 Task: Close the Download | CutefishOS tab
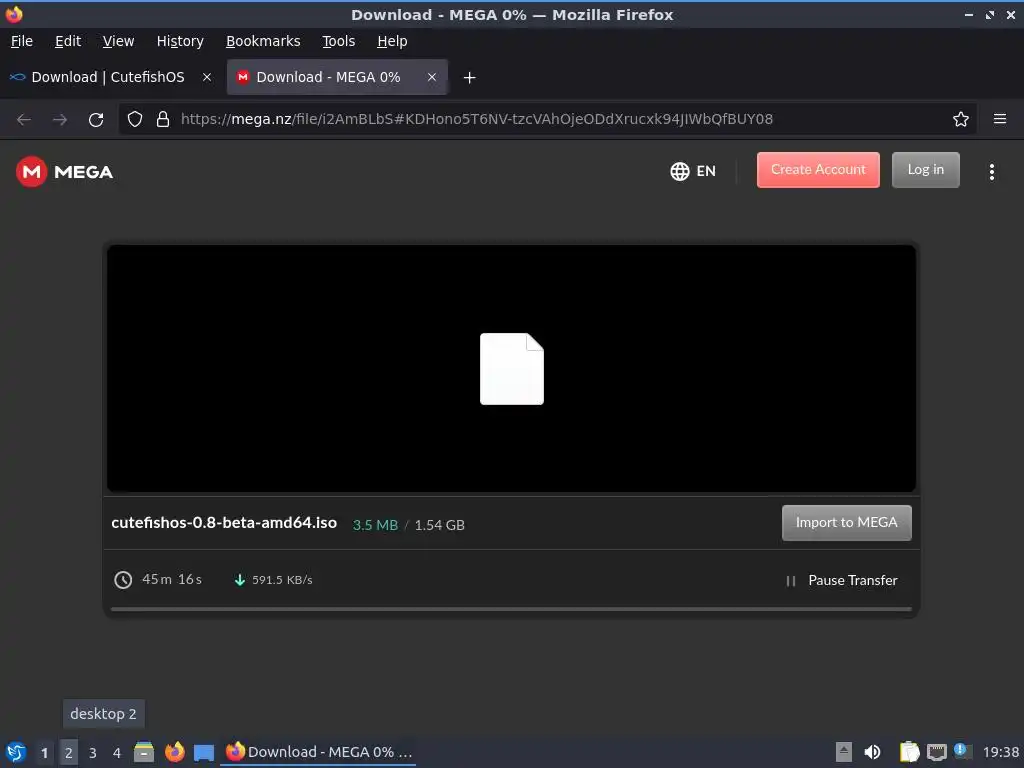coord(206,77)
